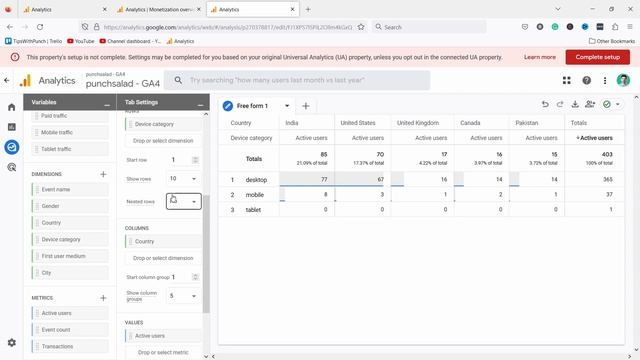Viewport: 640px width, 360px height.
Task: Go back with the Analytics back arrow
Action: click(7, 80)
